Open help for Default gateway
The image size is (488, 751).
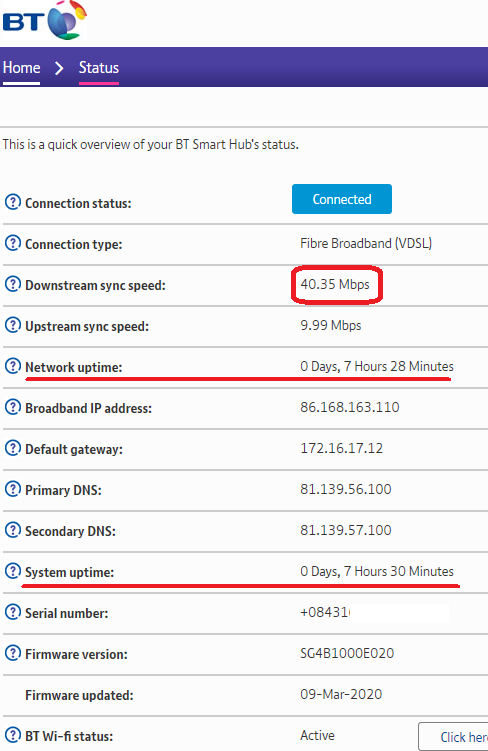(x=12, y=448)
